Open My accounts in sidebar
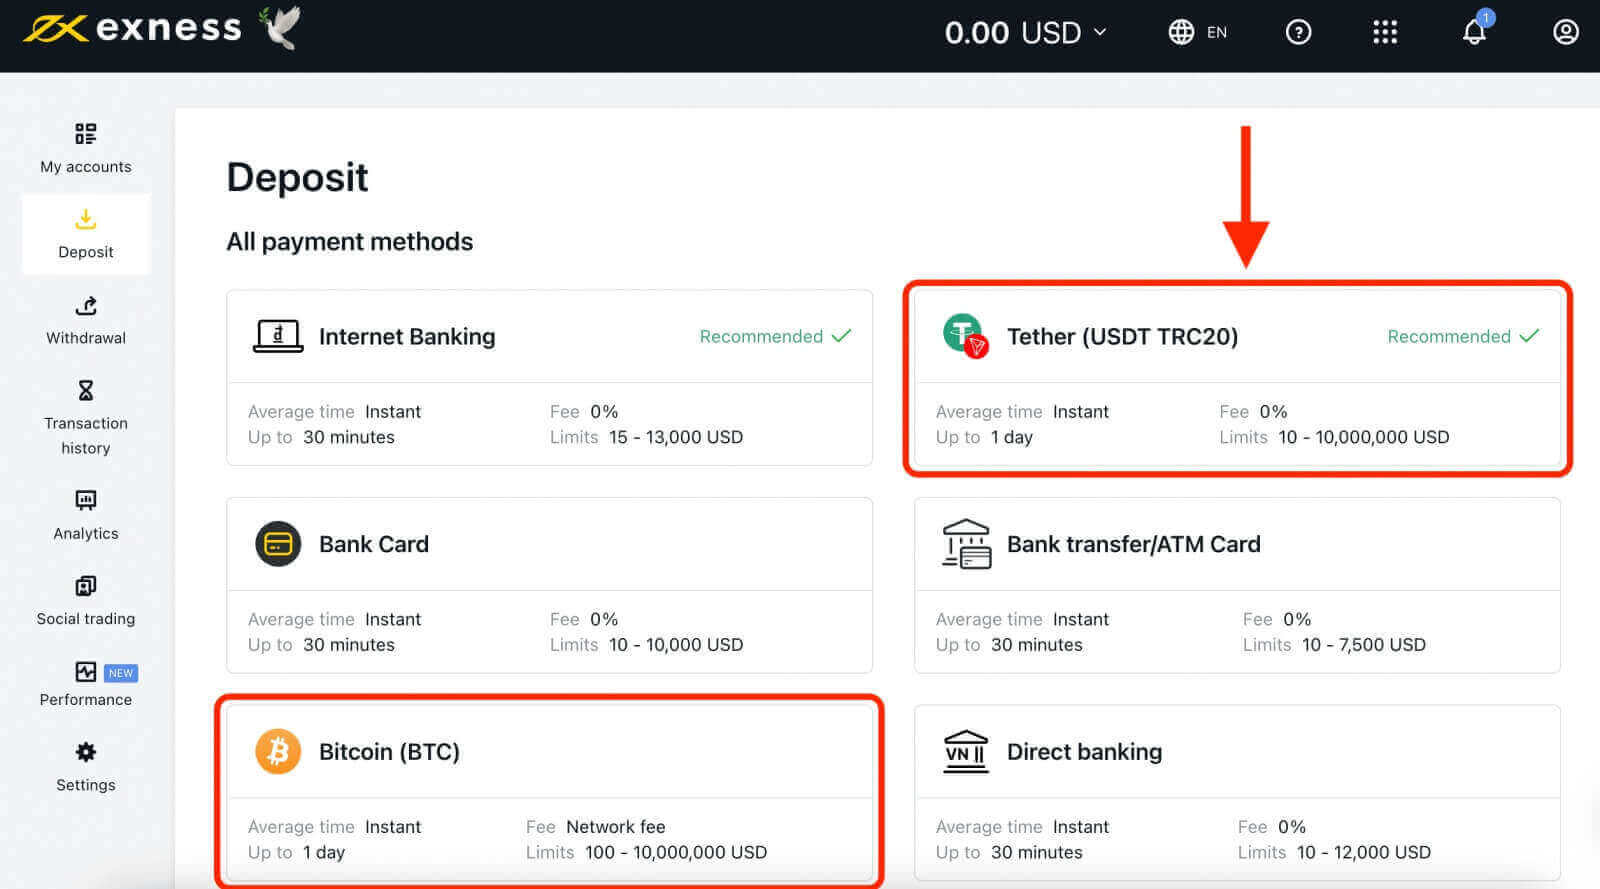This screenshot has width=1600, height=889. tap(86, 149)
